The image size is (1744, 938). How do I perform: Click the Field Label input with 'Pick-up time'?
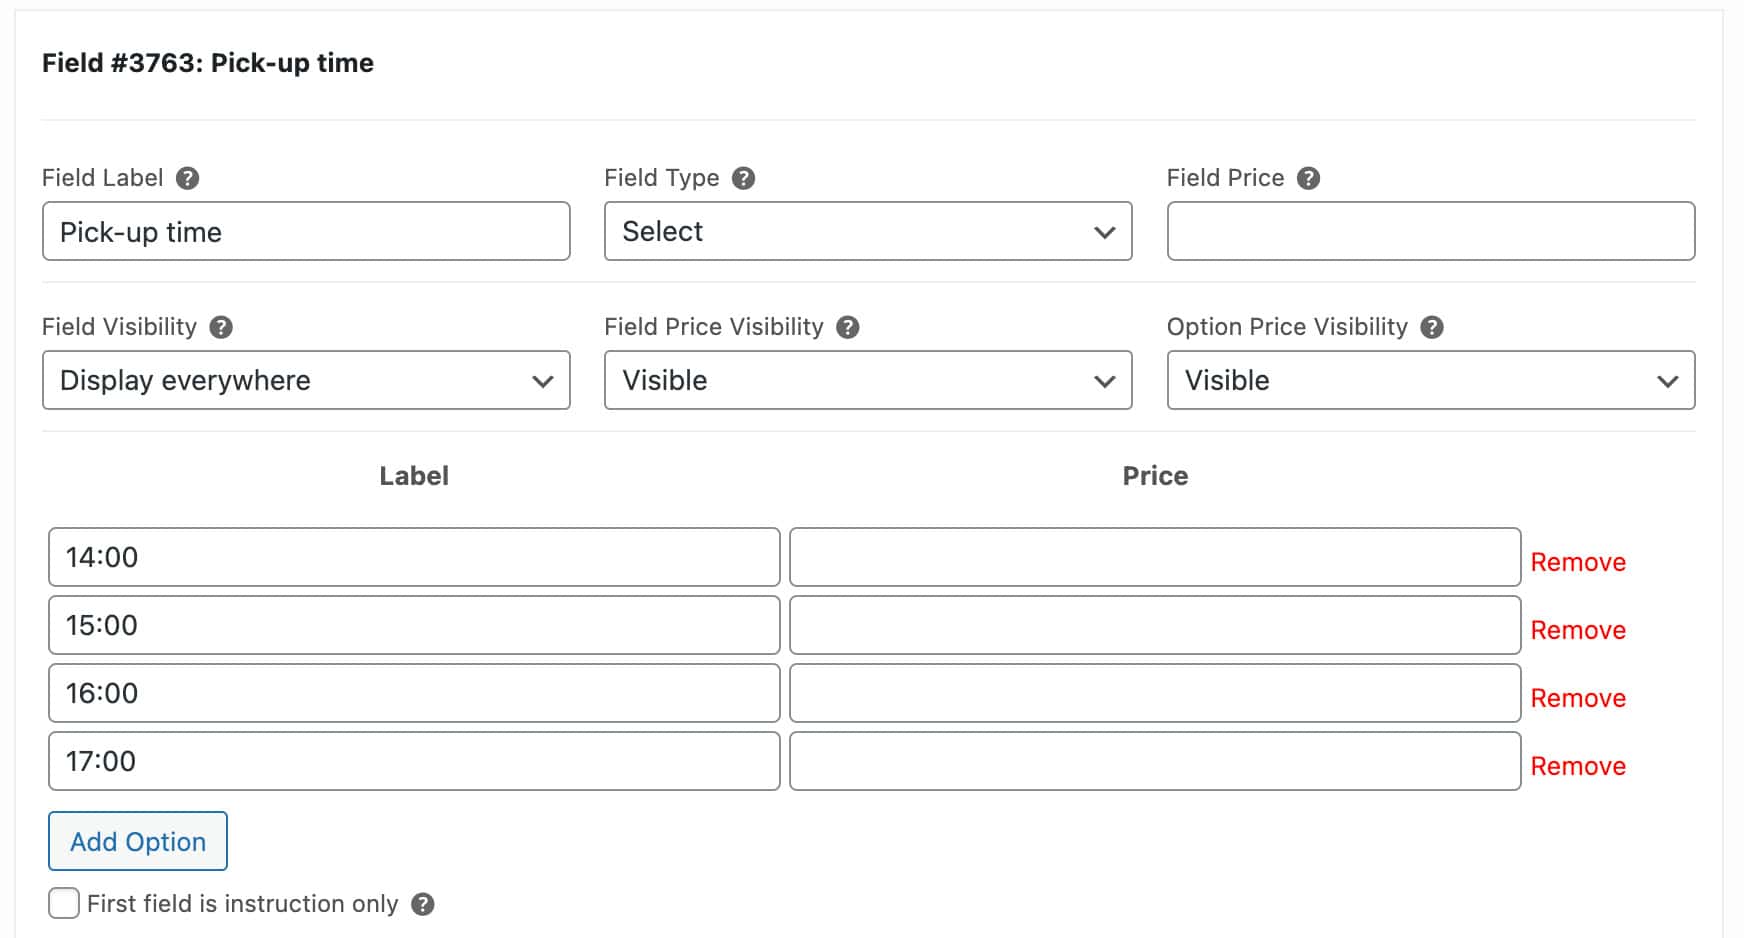(x=305, y=231)
